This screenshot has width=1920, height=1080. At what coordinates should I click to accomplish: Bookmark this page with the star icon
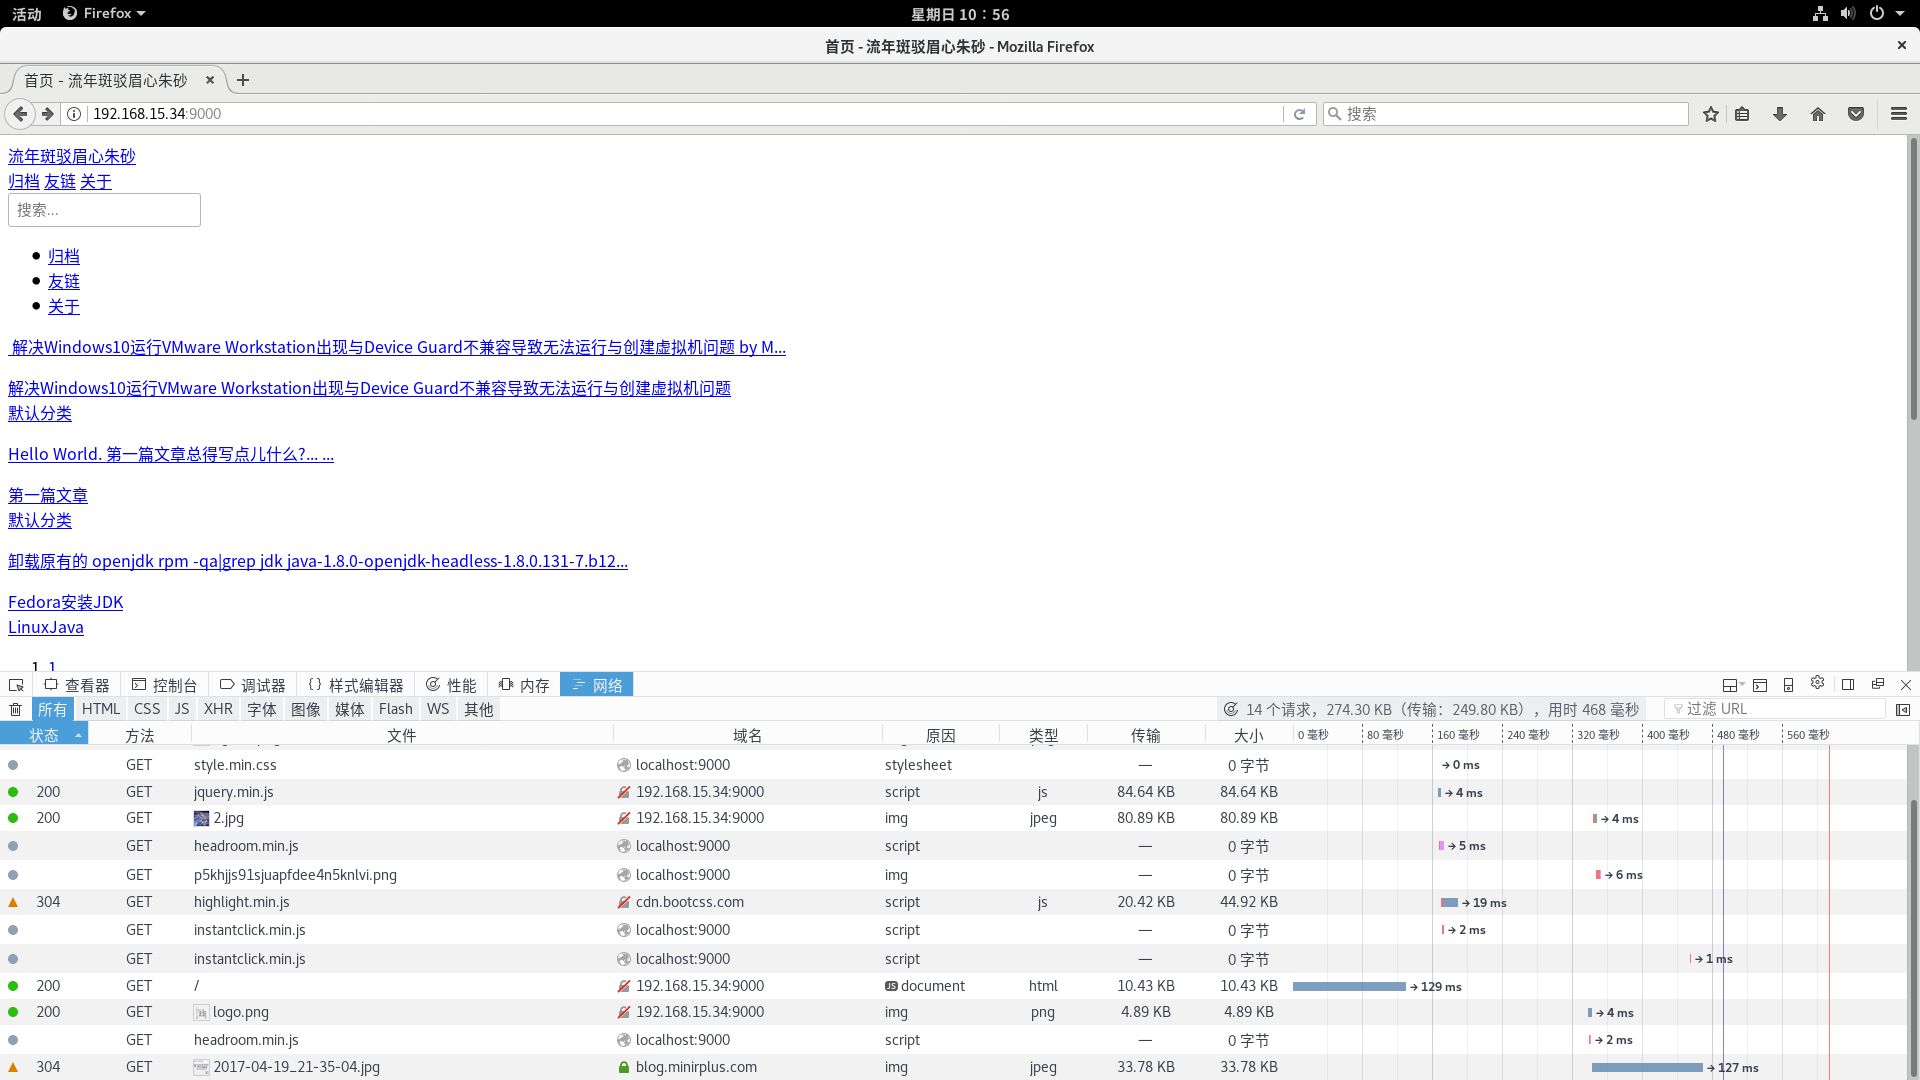coord(1711,114)
